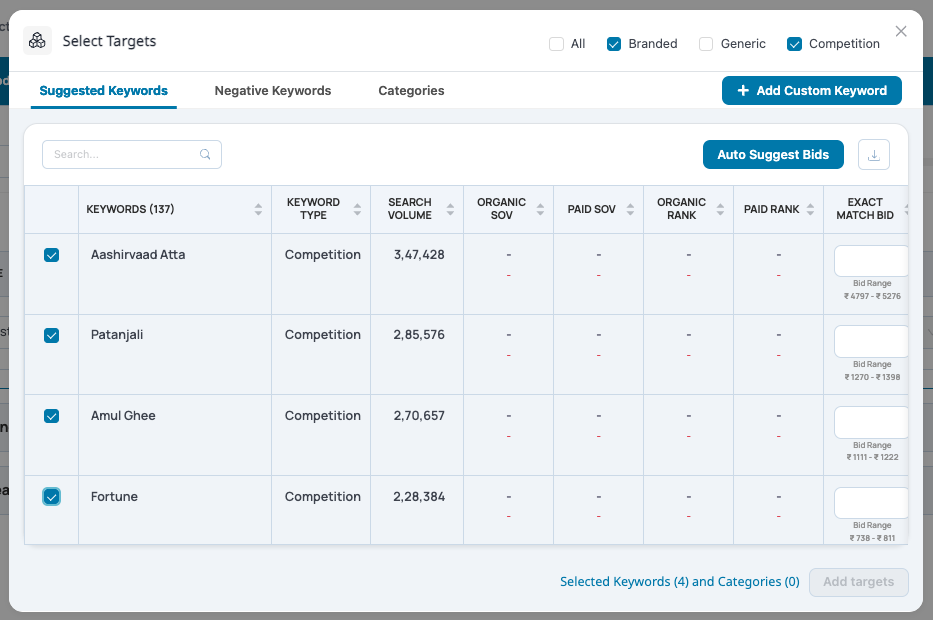Check the All filter checkbox
This screenshot has height=620, width=933.
(556, 44)
